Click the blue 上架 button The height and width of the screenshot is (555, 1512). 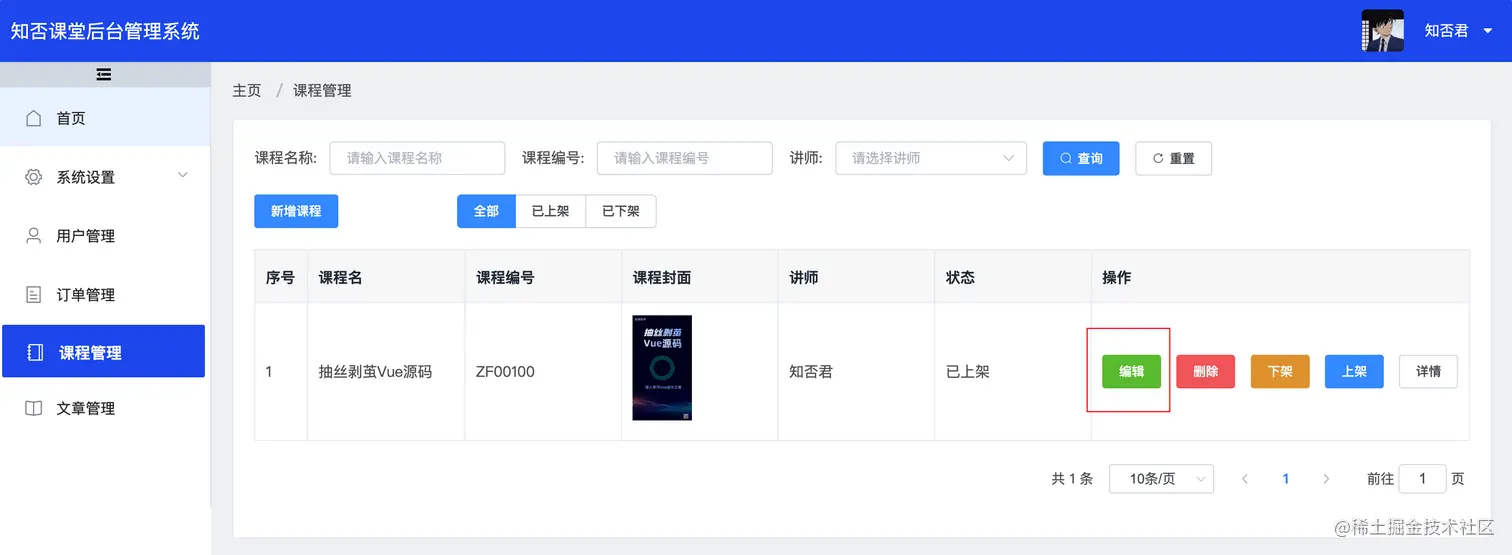1354,371
